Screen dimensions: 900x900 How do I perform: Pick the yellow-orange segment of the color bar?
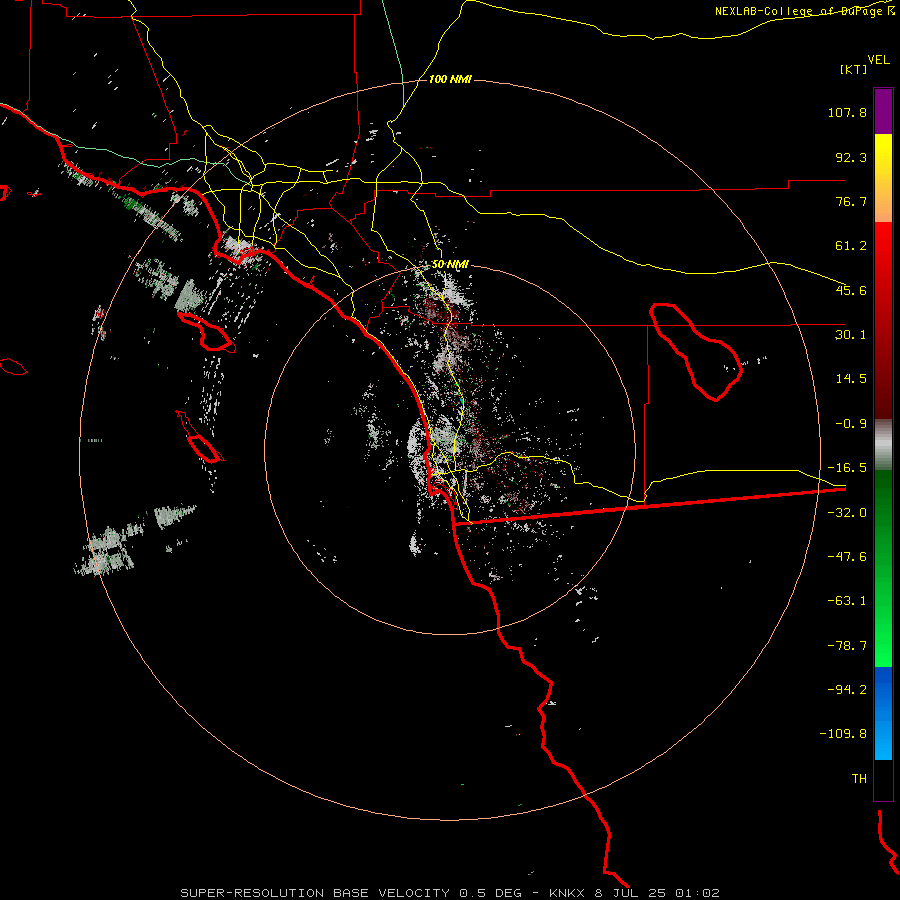point(883,178)
